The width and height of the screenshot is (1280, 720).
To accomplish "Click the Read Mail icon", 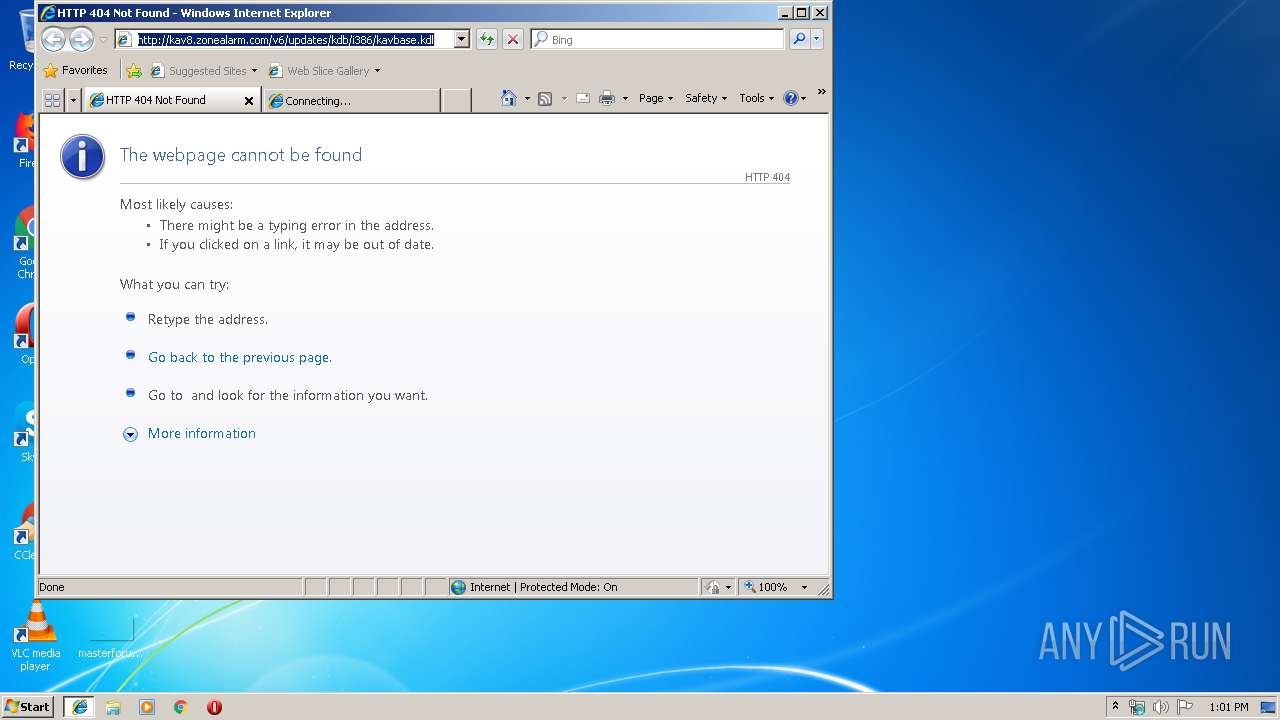I will (x=582, y=98).
